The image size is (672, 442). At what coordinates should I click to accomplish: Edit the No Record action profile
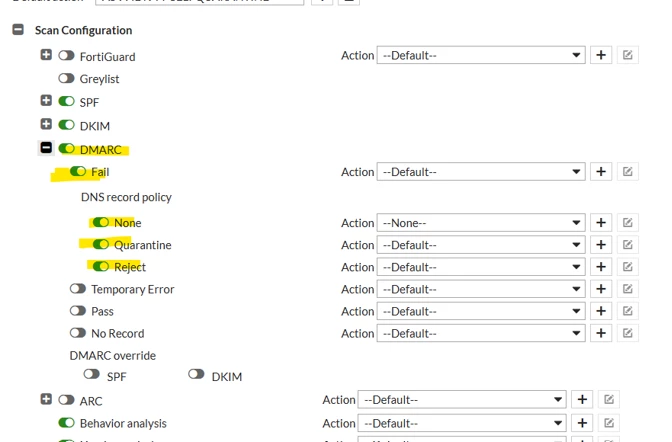pyautogui.click(x=628, y=333)
